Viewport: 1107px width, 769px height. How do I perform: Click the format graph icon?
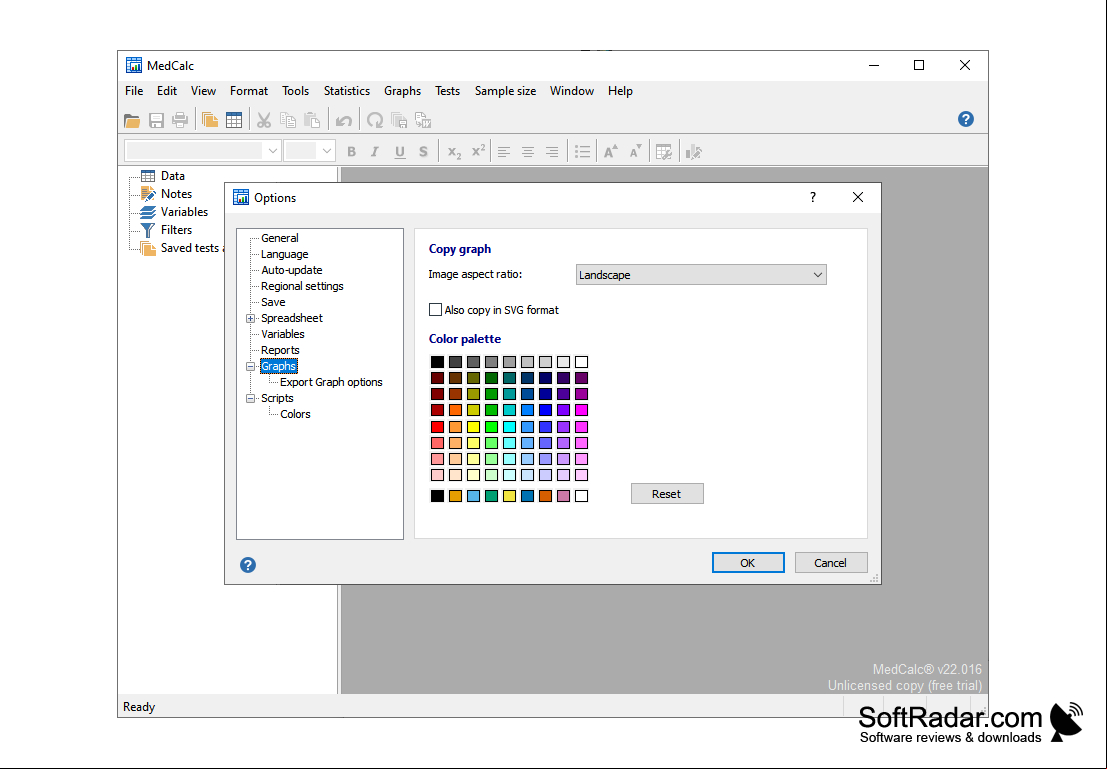(693, 152)
